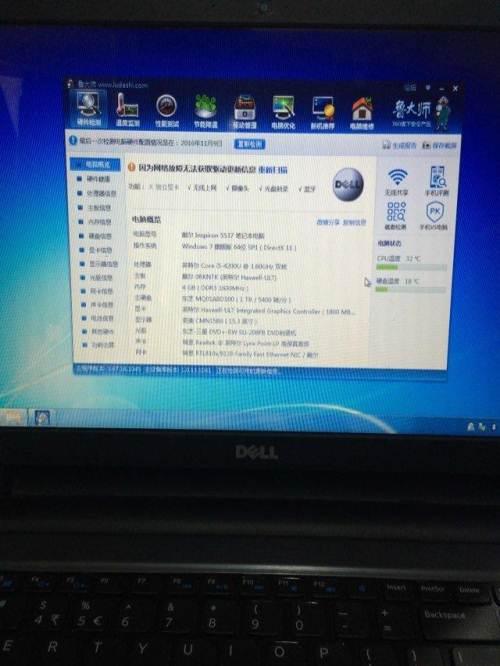Click the Realtek sound card line
Image resolution: width=500 pixels, height=666 pixels.
246,343
